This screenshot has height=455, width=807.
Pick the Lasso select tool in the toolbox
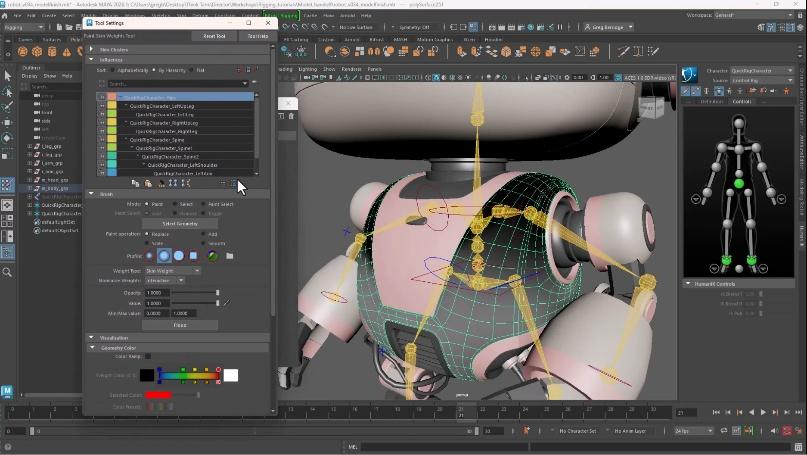pos(7,92)
